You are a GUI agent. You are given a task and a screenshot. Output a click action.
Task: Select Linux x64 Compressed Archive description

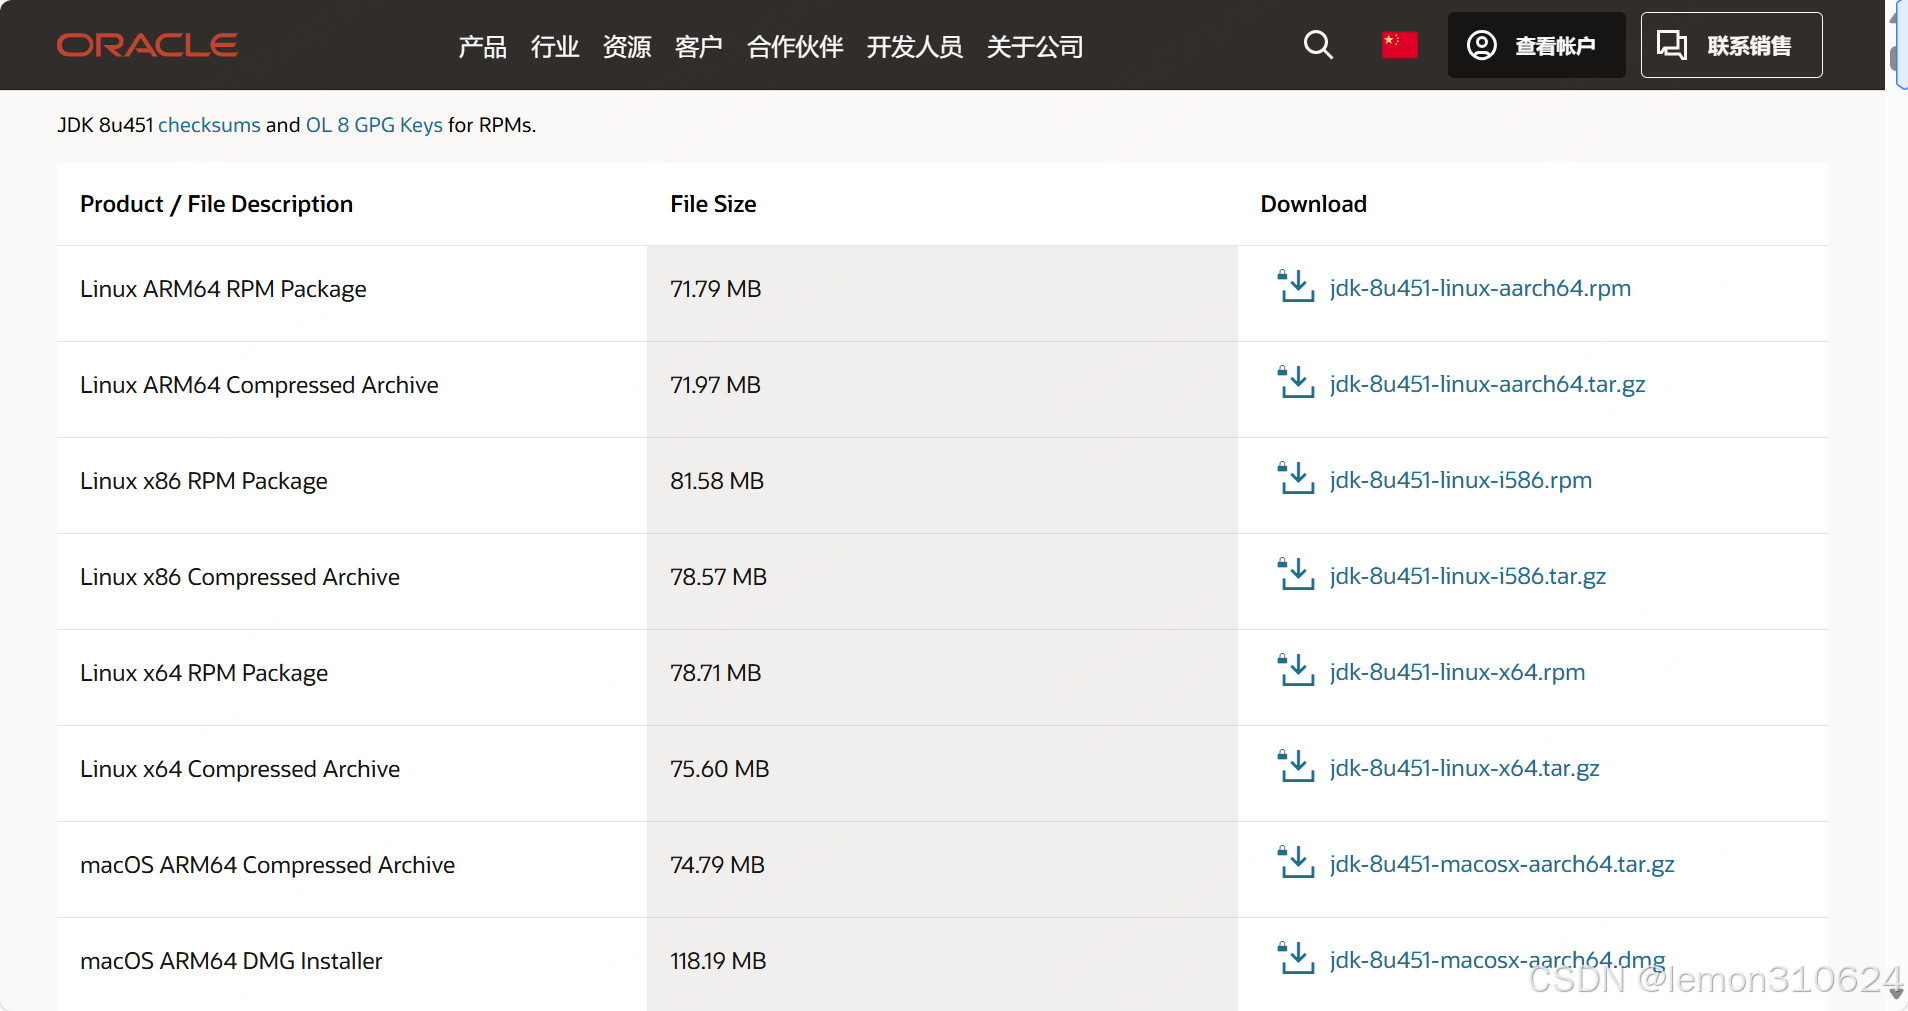(x=240, y=769)
